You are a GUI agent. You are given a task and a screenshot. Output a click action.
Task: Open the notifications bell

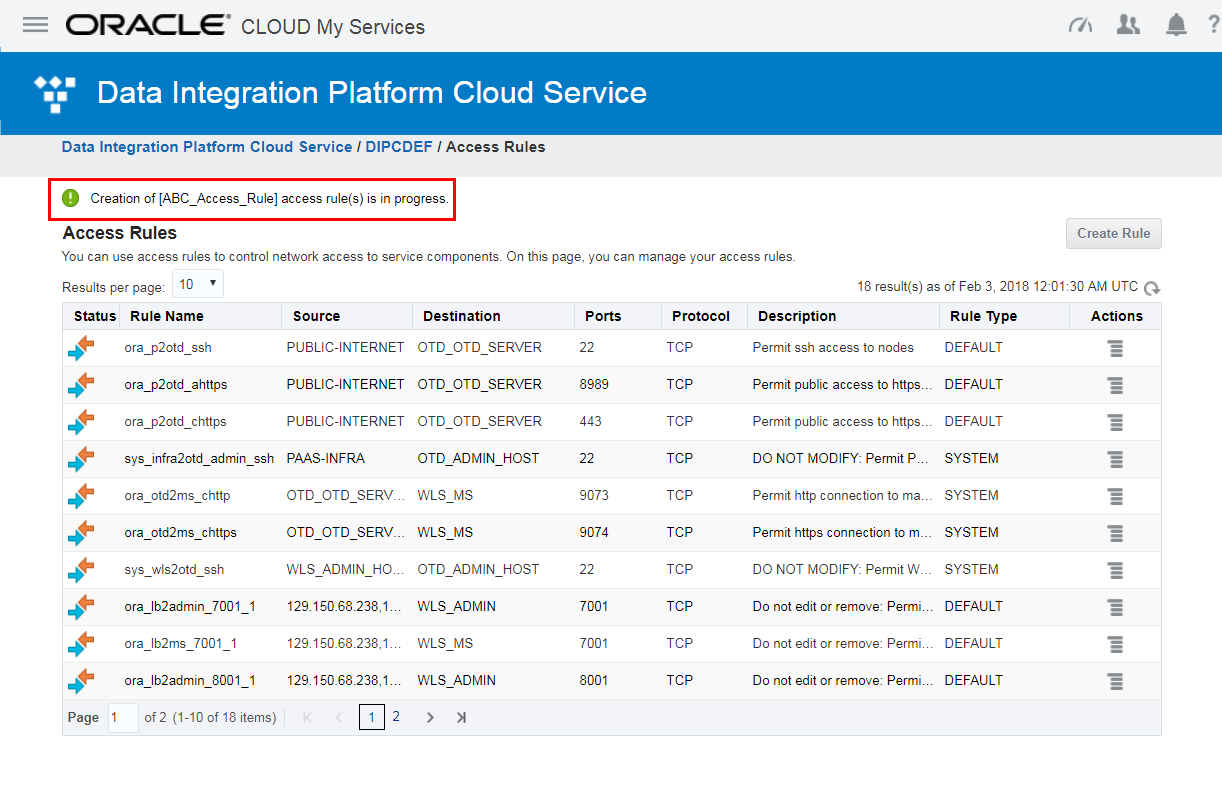[x=1176, y=26]
